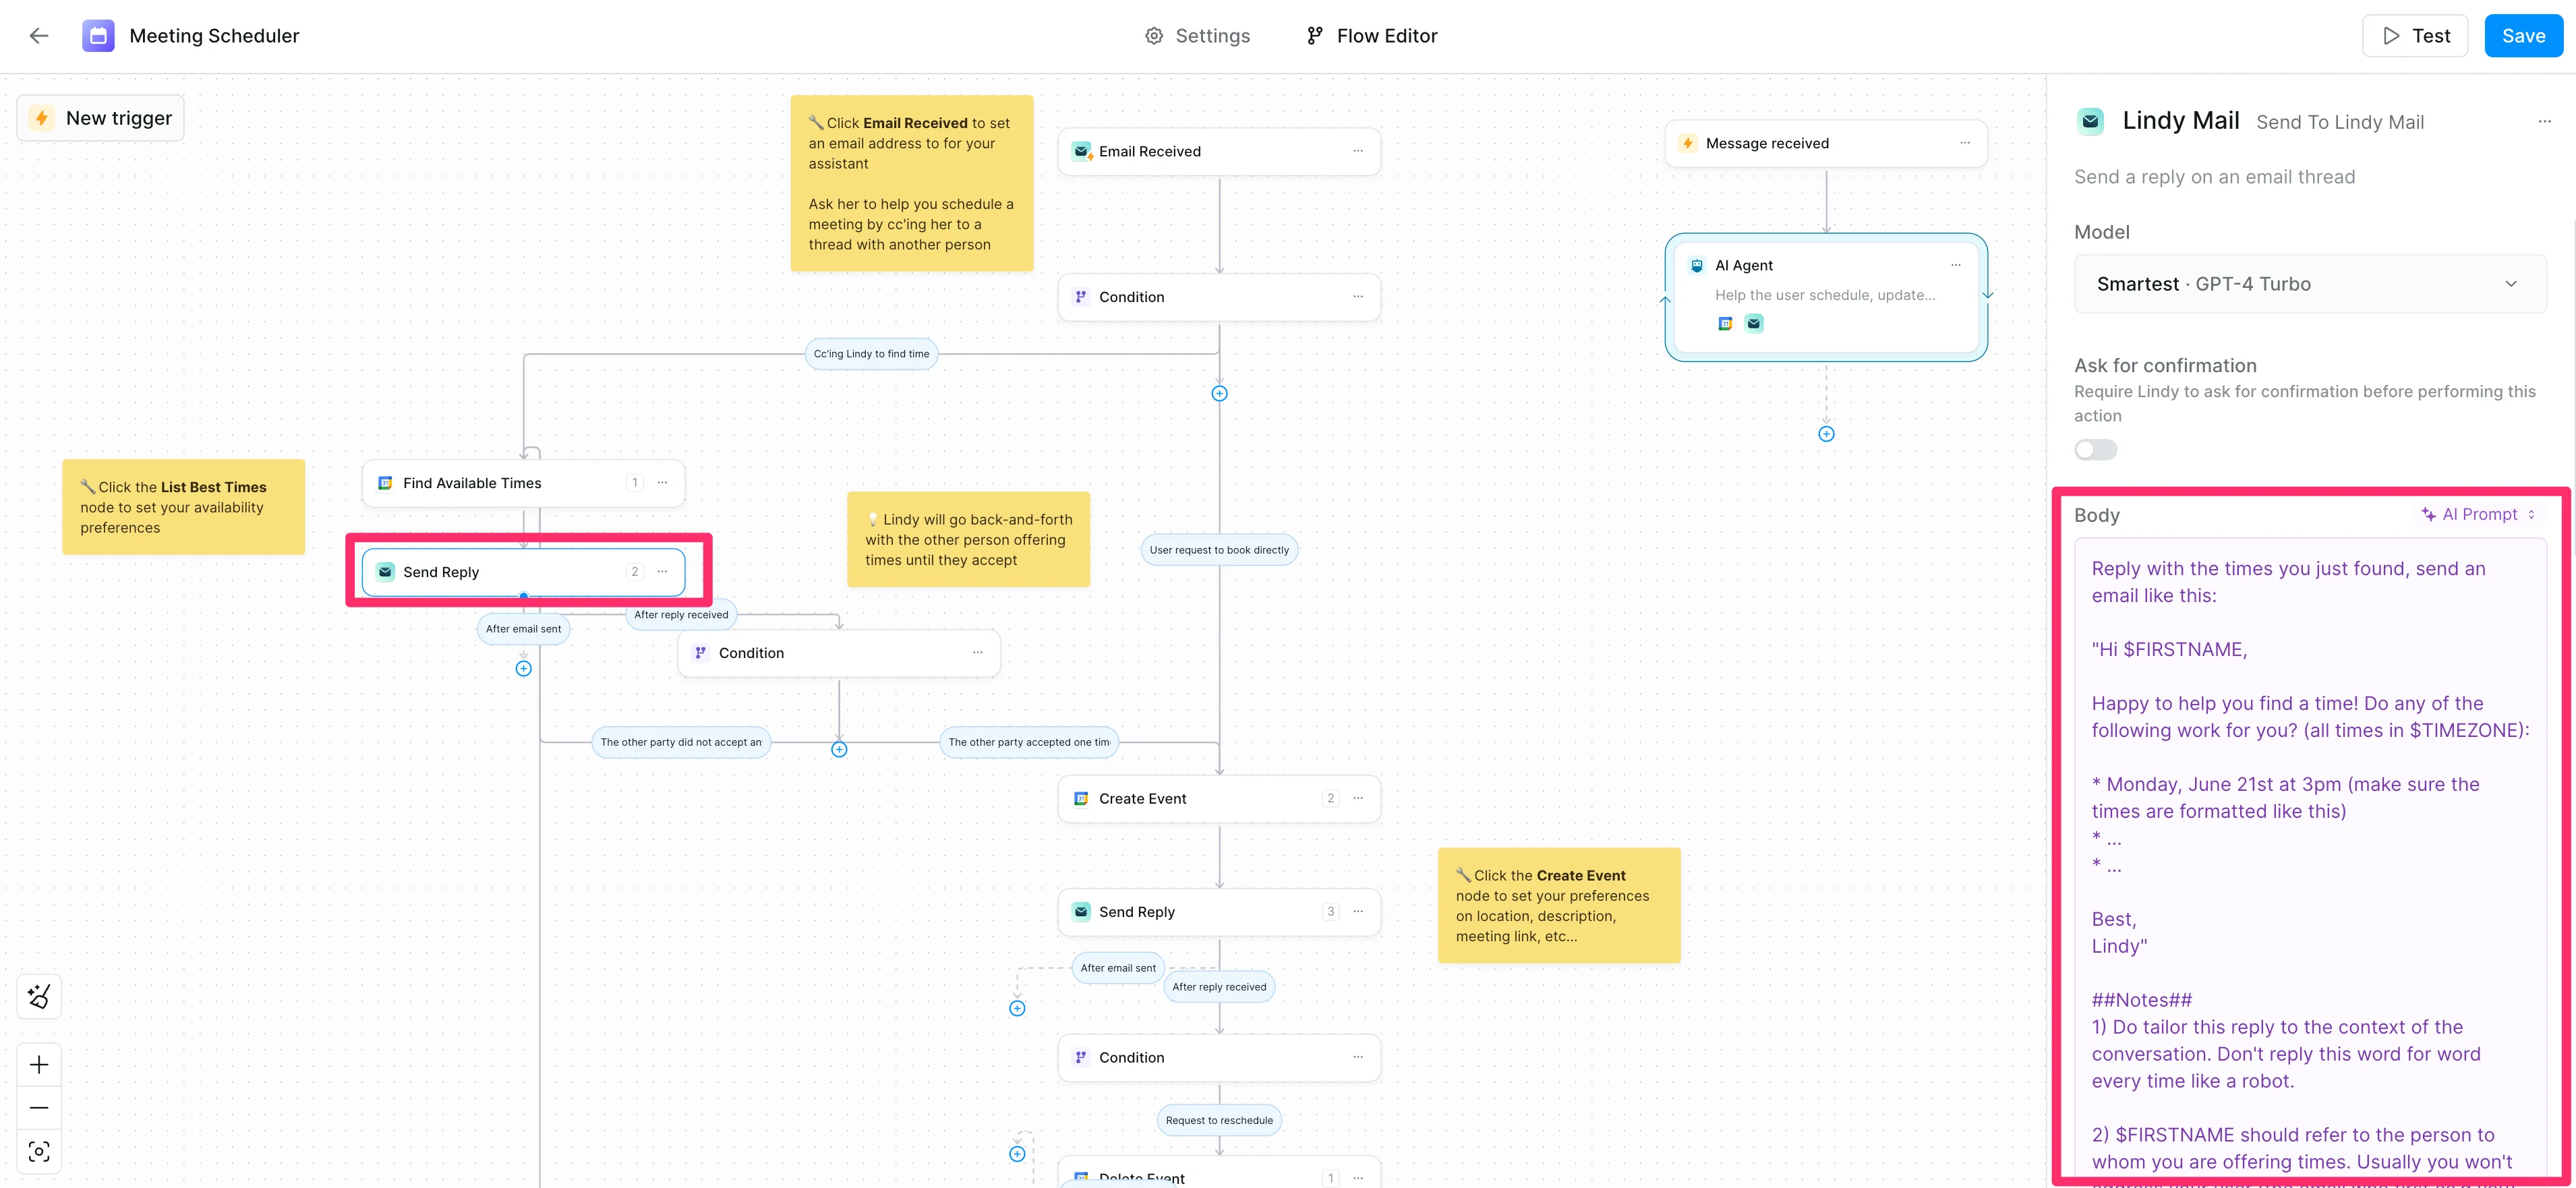This screenshot has width=2576, height=1188.
Task: Open the Email Received node options menu
Action: [1358, 151]
